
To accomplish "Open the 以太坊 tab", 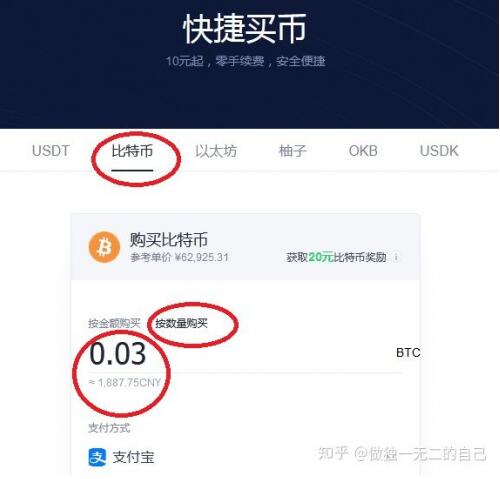I will 216,151.
